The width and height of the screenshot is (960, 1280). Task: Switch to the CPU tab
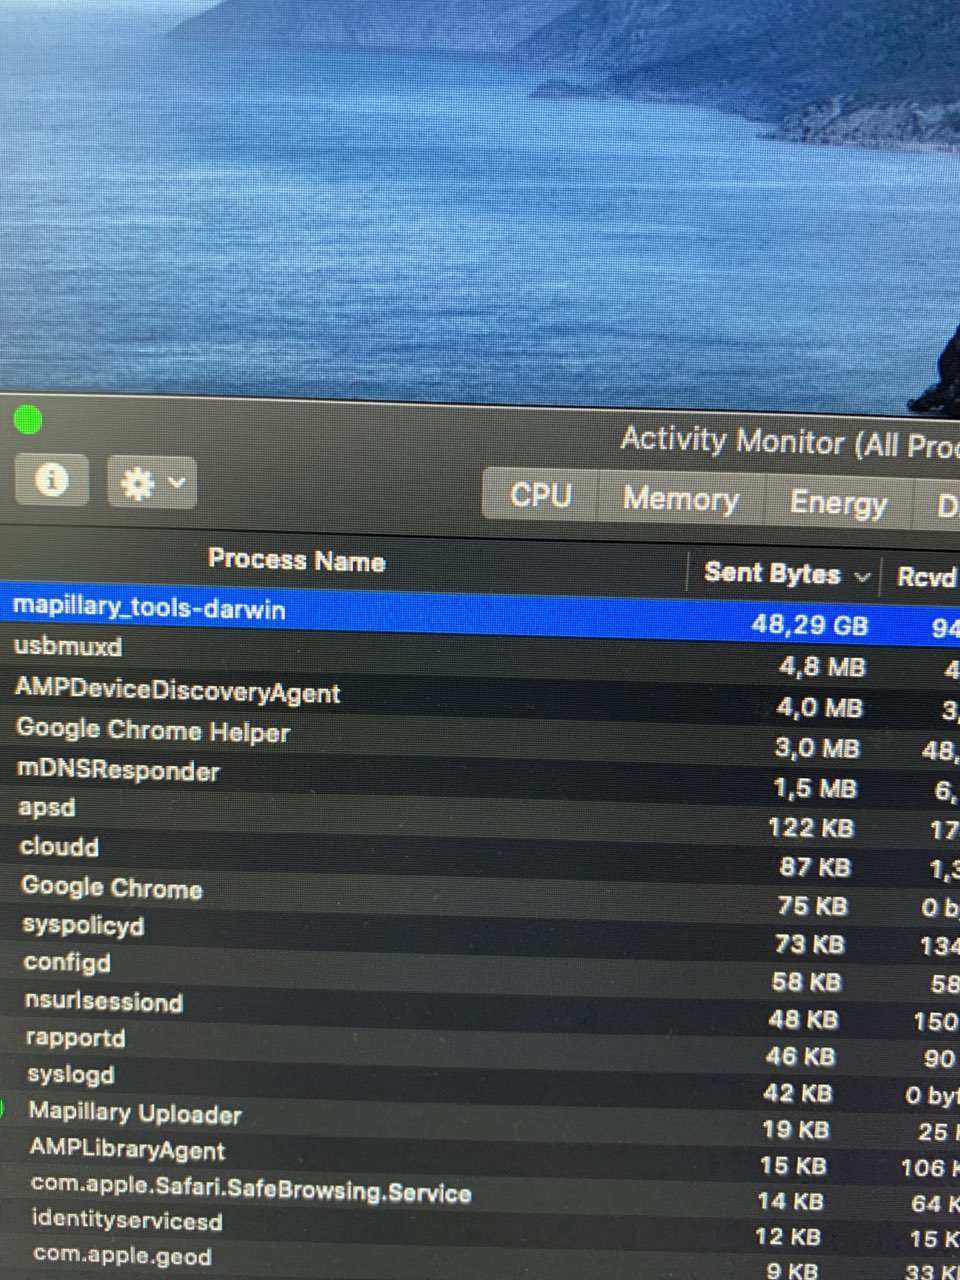[x=541, y=496]
